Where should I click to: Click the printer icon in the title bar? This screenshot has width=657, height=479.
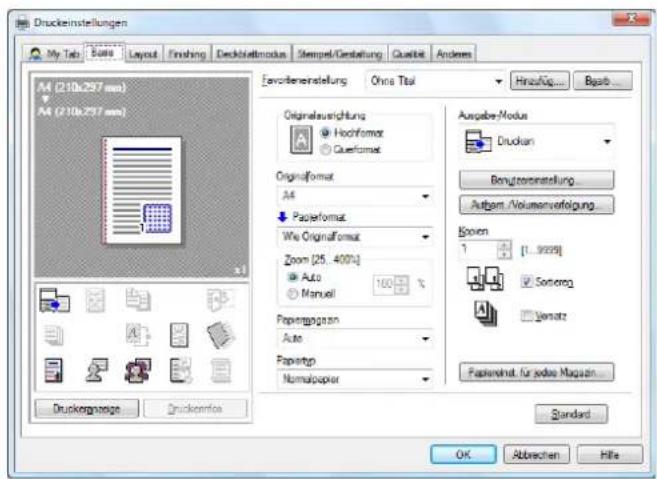pyautogui.click(x=22, y=23)
